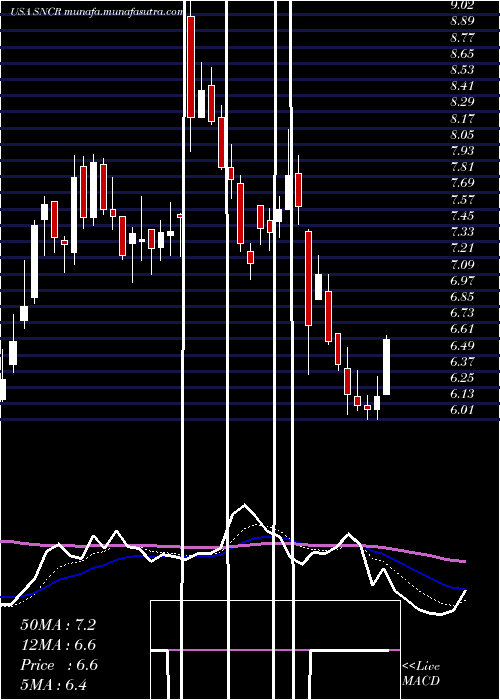The height and width of the screenshot is (700, 500).
Task: Click the 7.45 price axis label
Action: click(x=462, y=216)
